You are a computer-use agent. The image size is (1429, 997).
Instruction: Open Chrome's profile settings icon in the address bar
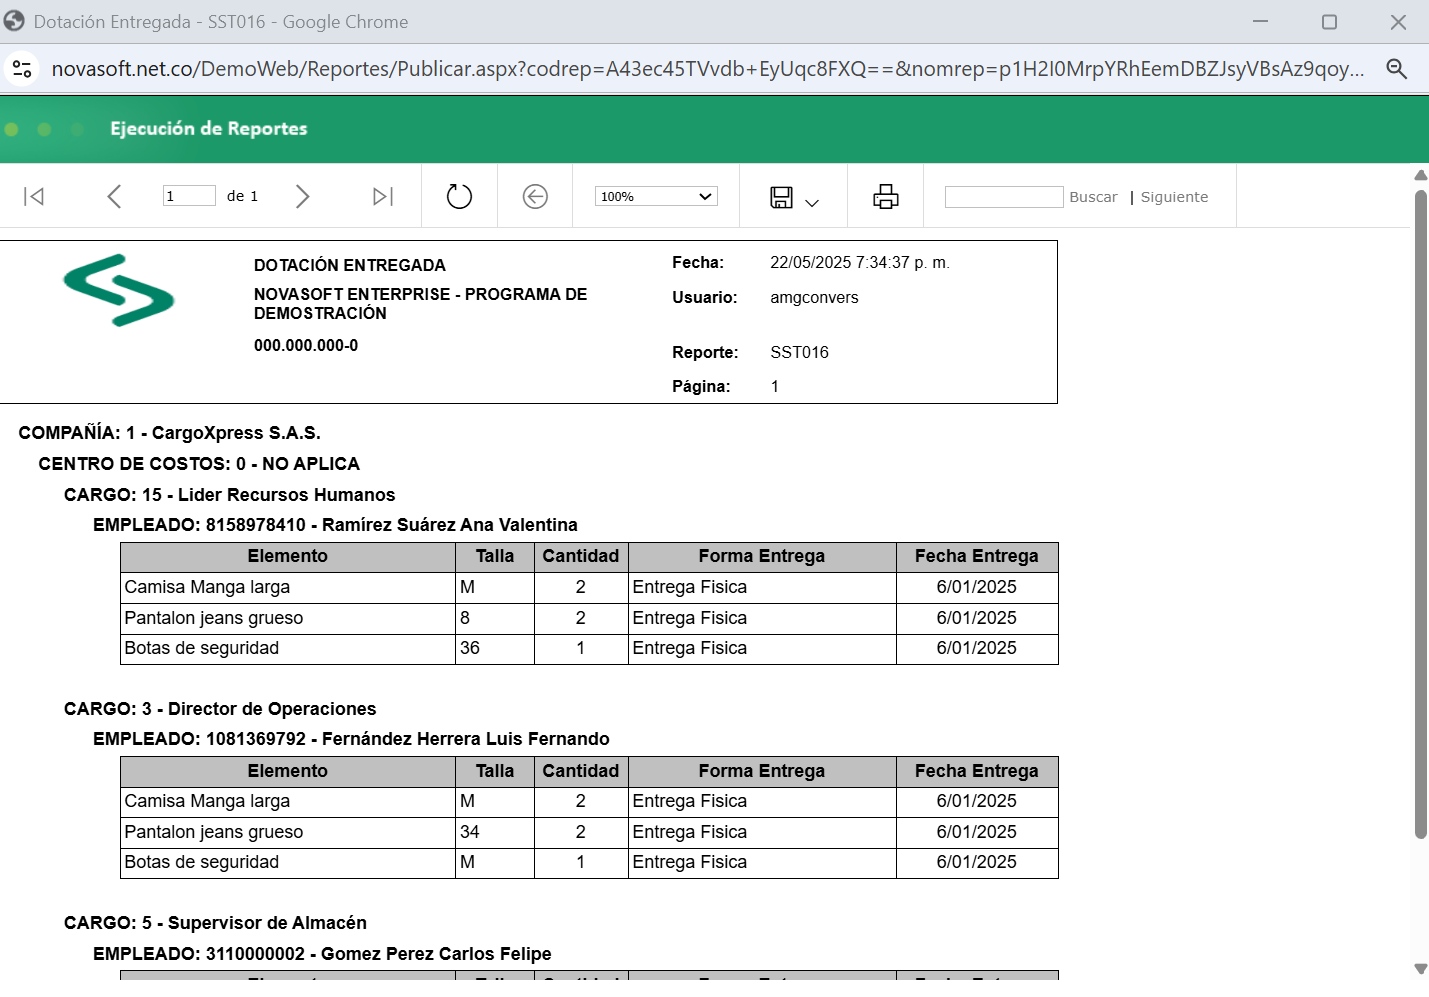(21, 69)
